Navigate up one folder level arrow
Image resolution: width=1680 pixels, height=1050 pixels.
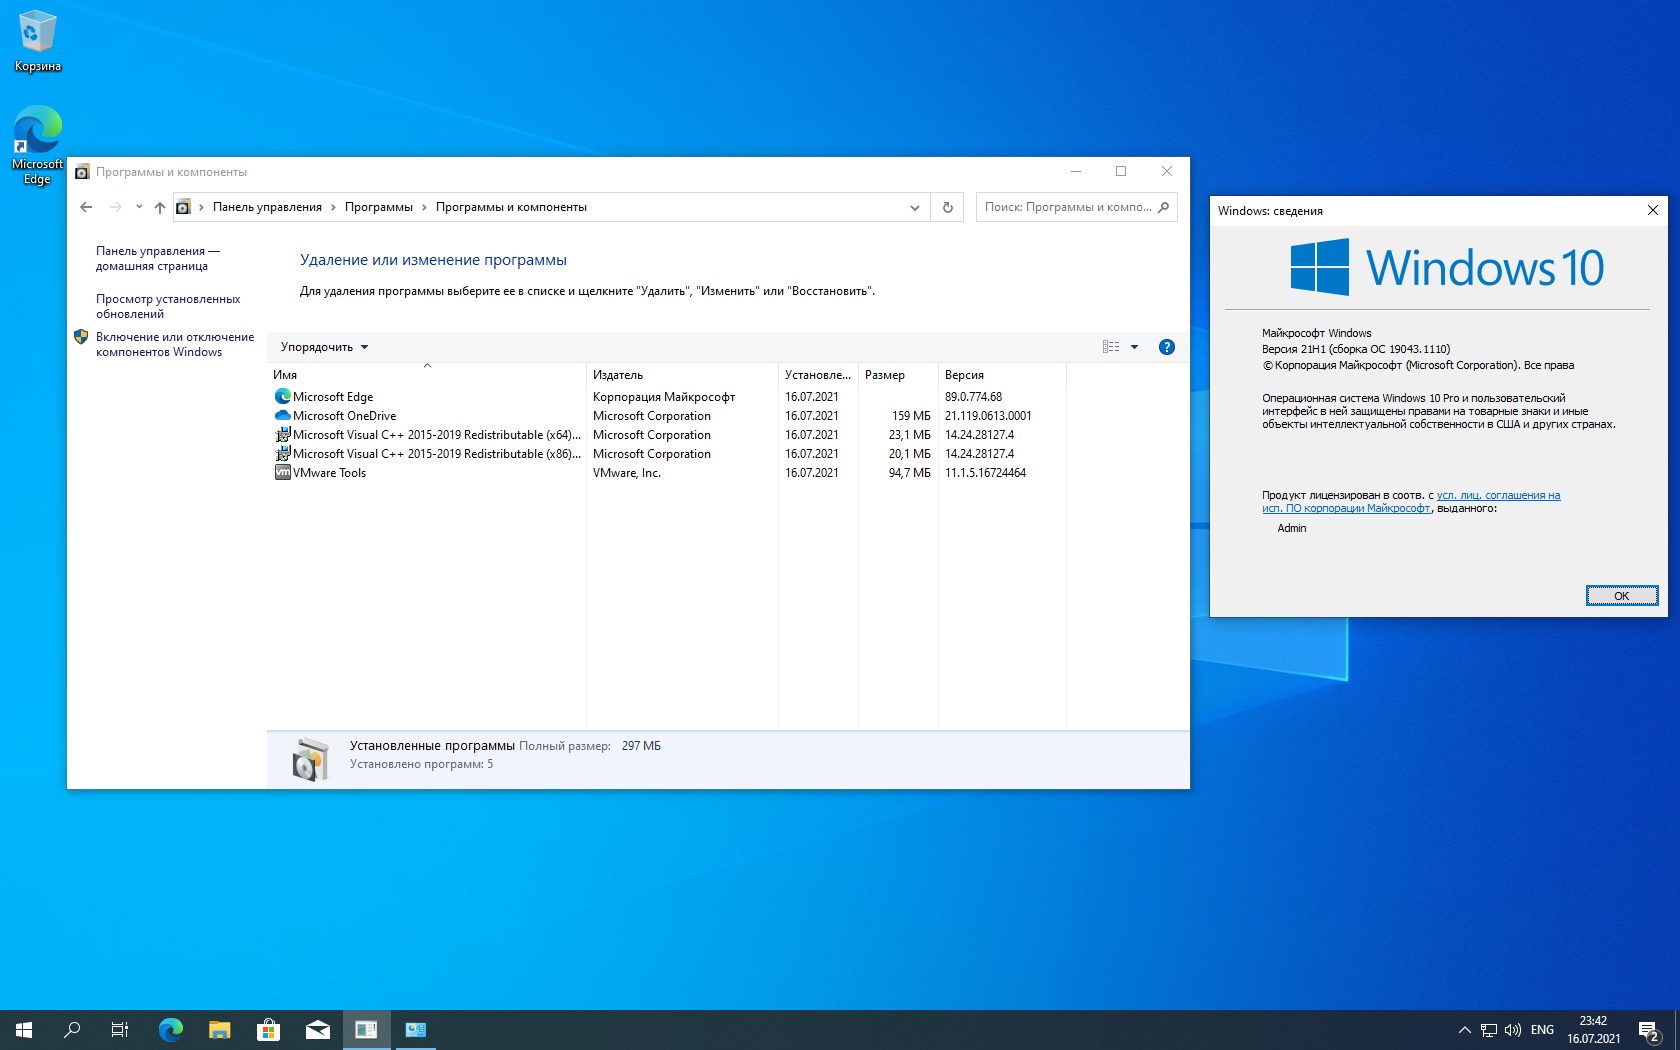(x=160, y=207)
